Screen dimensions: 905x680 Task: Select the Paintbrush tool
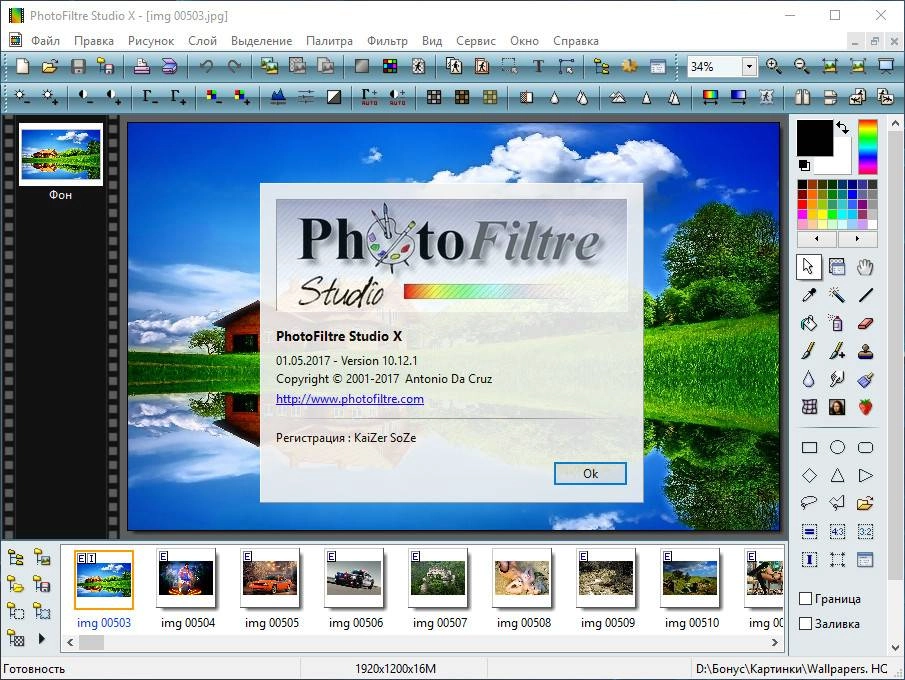tap(809, 351)
